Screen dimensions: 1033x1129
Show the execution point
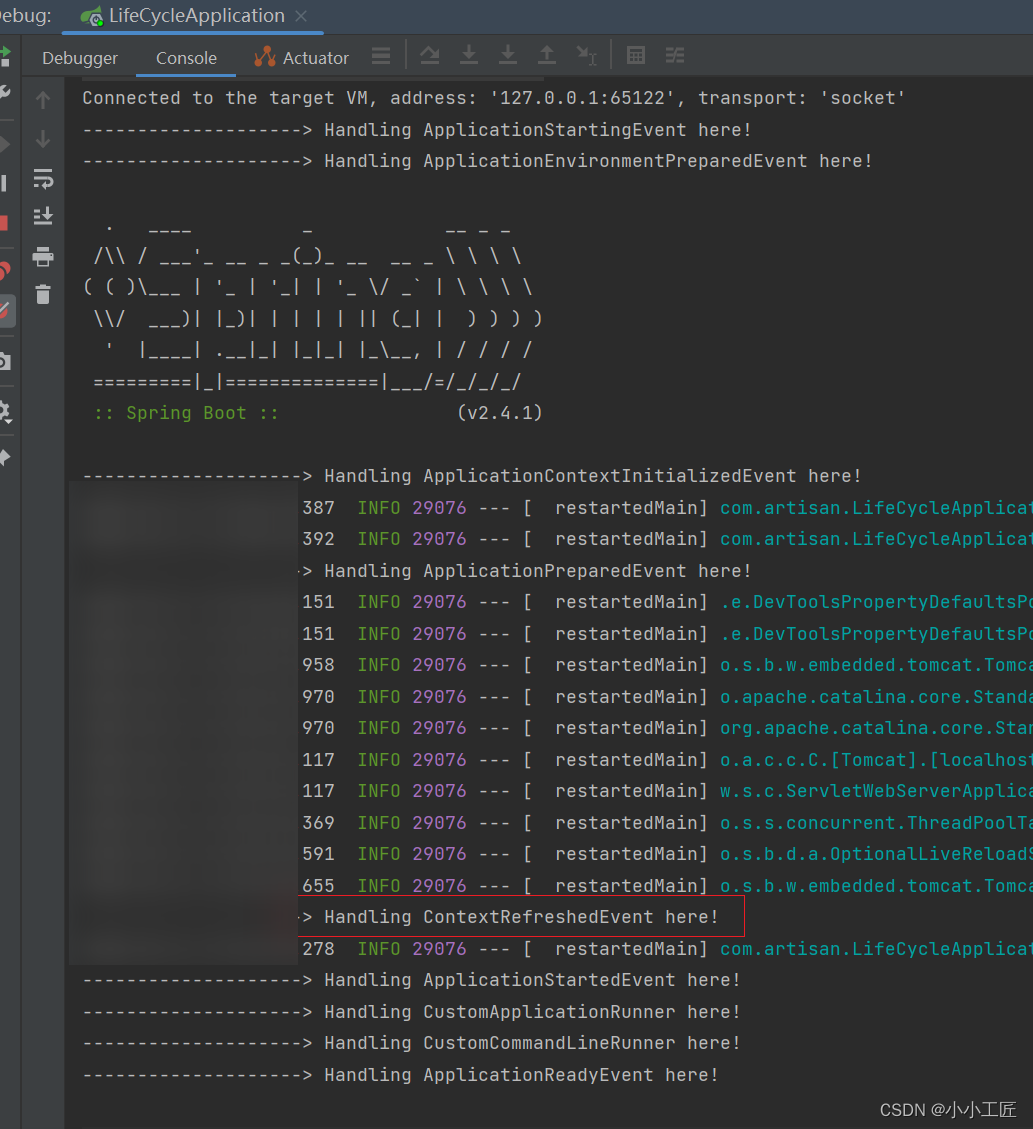coord(382,56)
